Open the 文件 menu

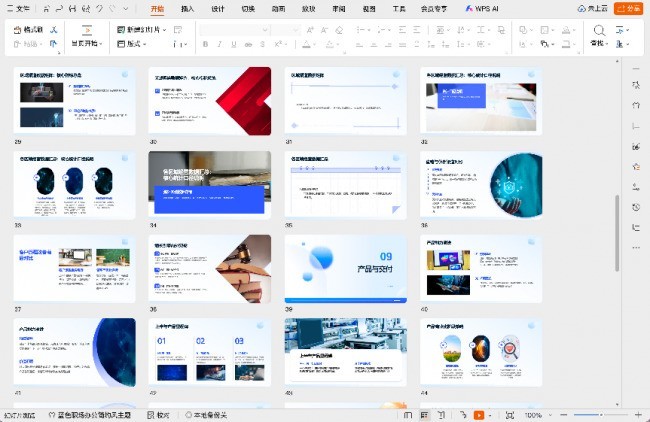tap(17, 8)
